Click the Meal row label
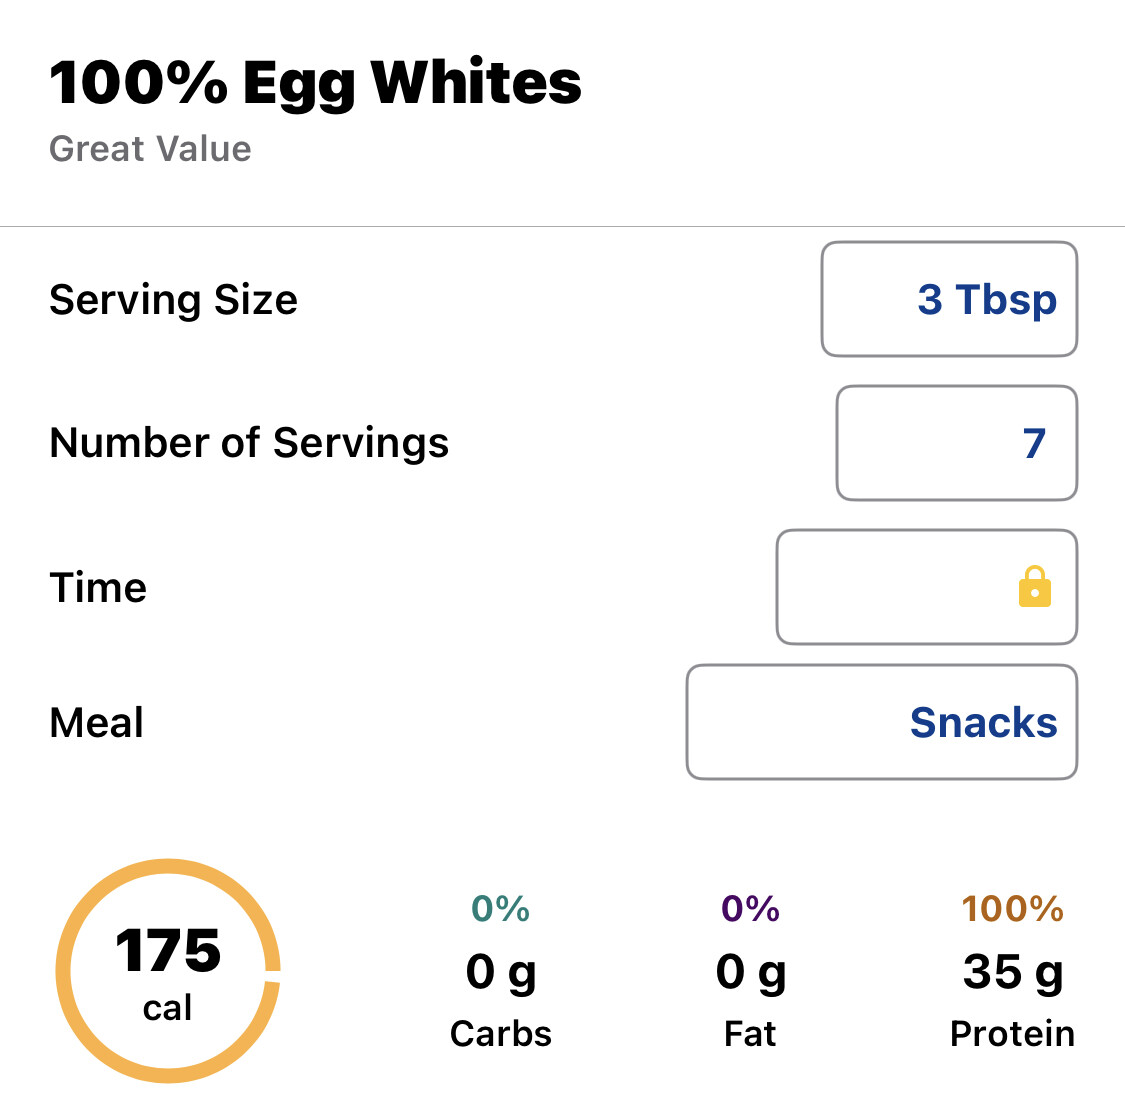 click(96, 723)
